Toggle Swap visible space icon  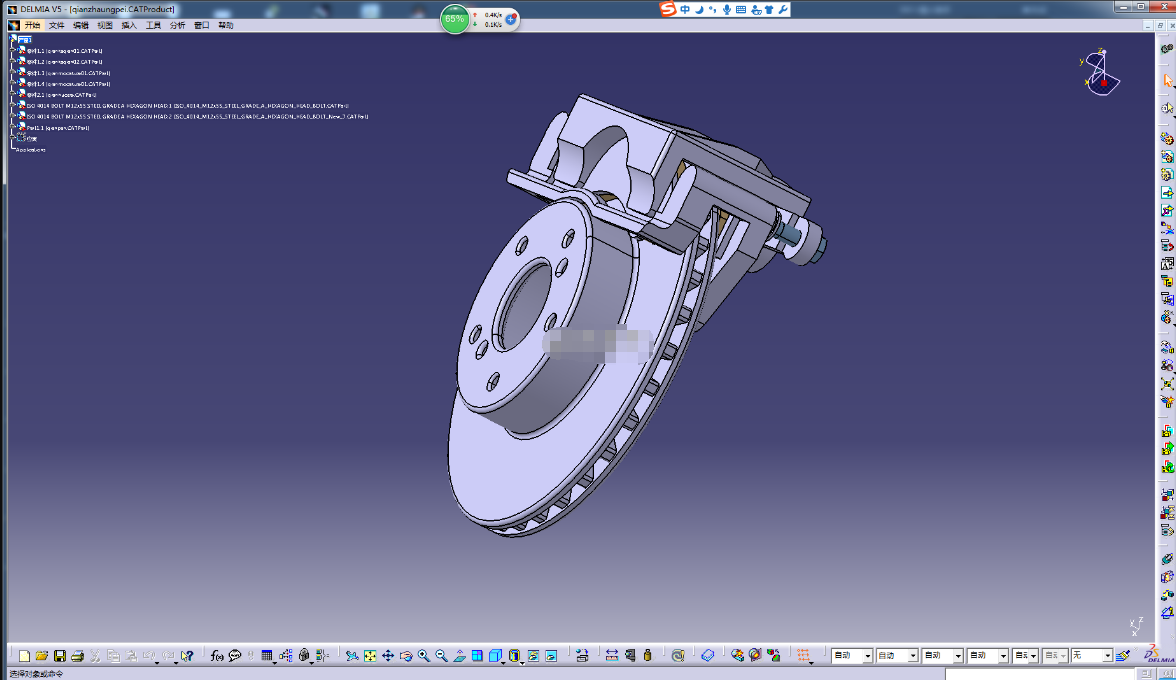(x=551, y=656)
